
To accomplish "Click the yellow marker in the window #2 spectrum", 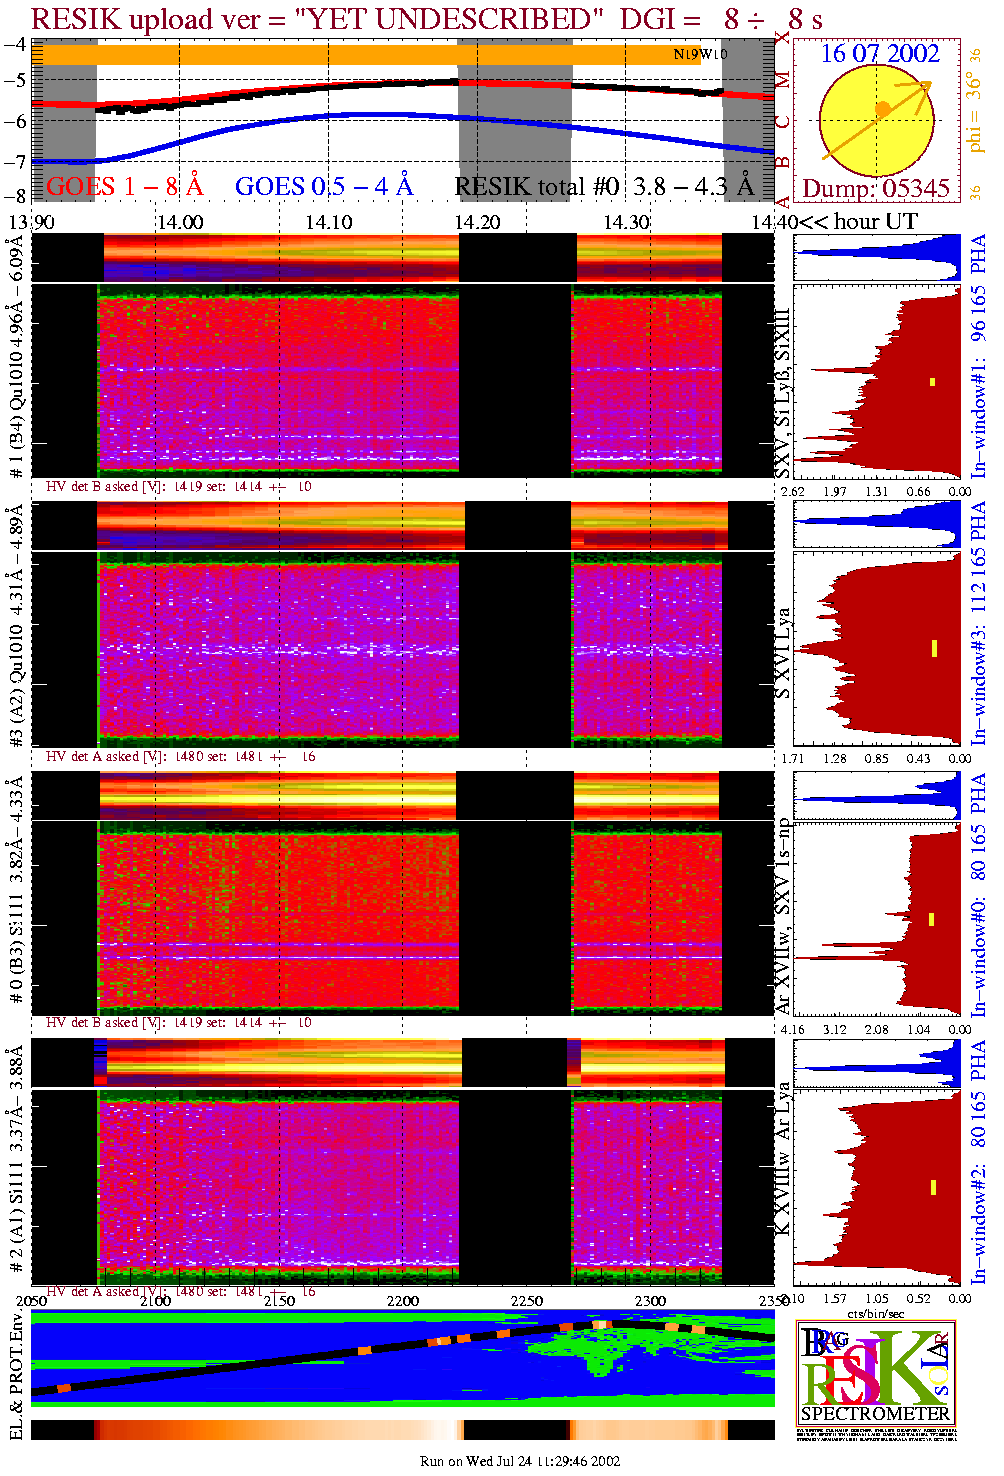I will tap(933, 1187).
